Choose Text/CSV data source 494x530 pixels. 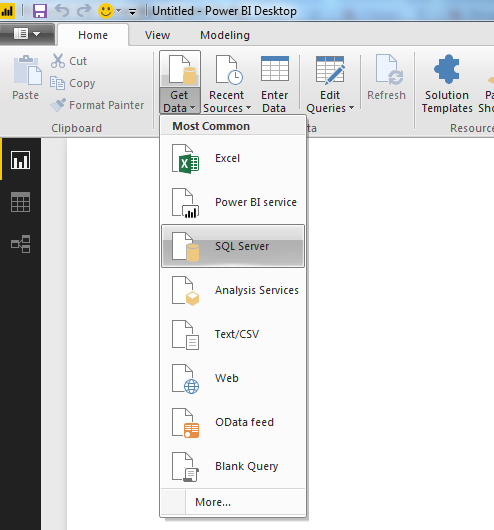click(x=233, y=334)
